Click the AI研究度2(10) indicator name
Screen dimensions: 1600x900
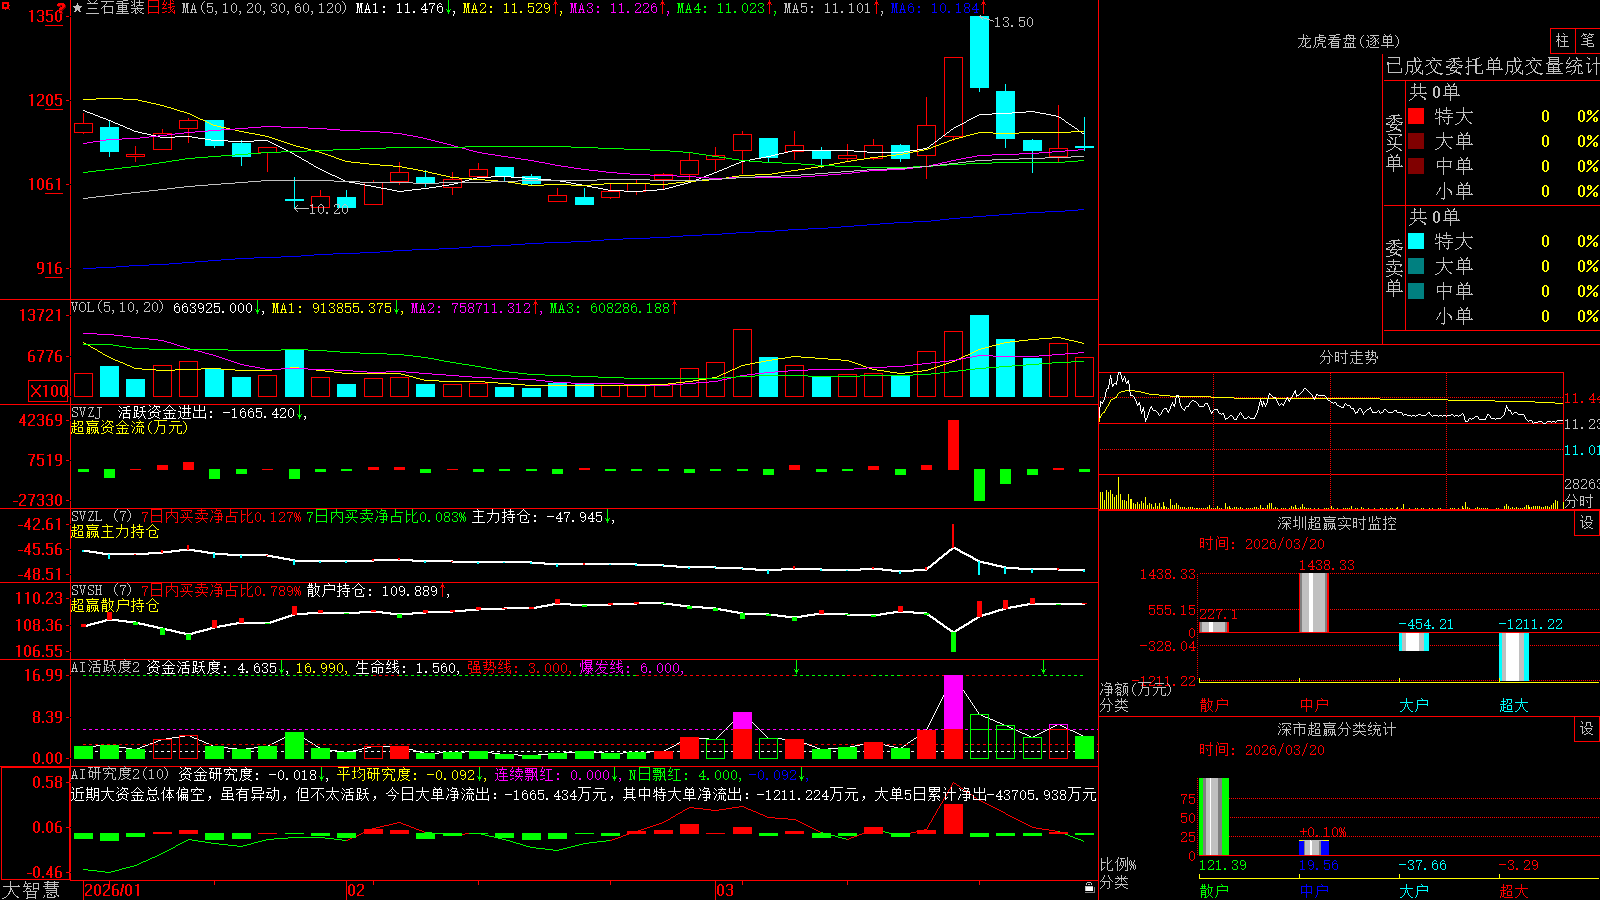(120, 774)
